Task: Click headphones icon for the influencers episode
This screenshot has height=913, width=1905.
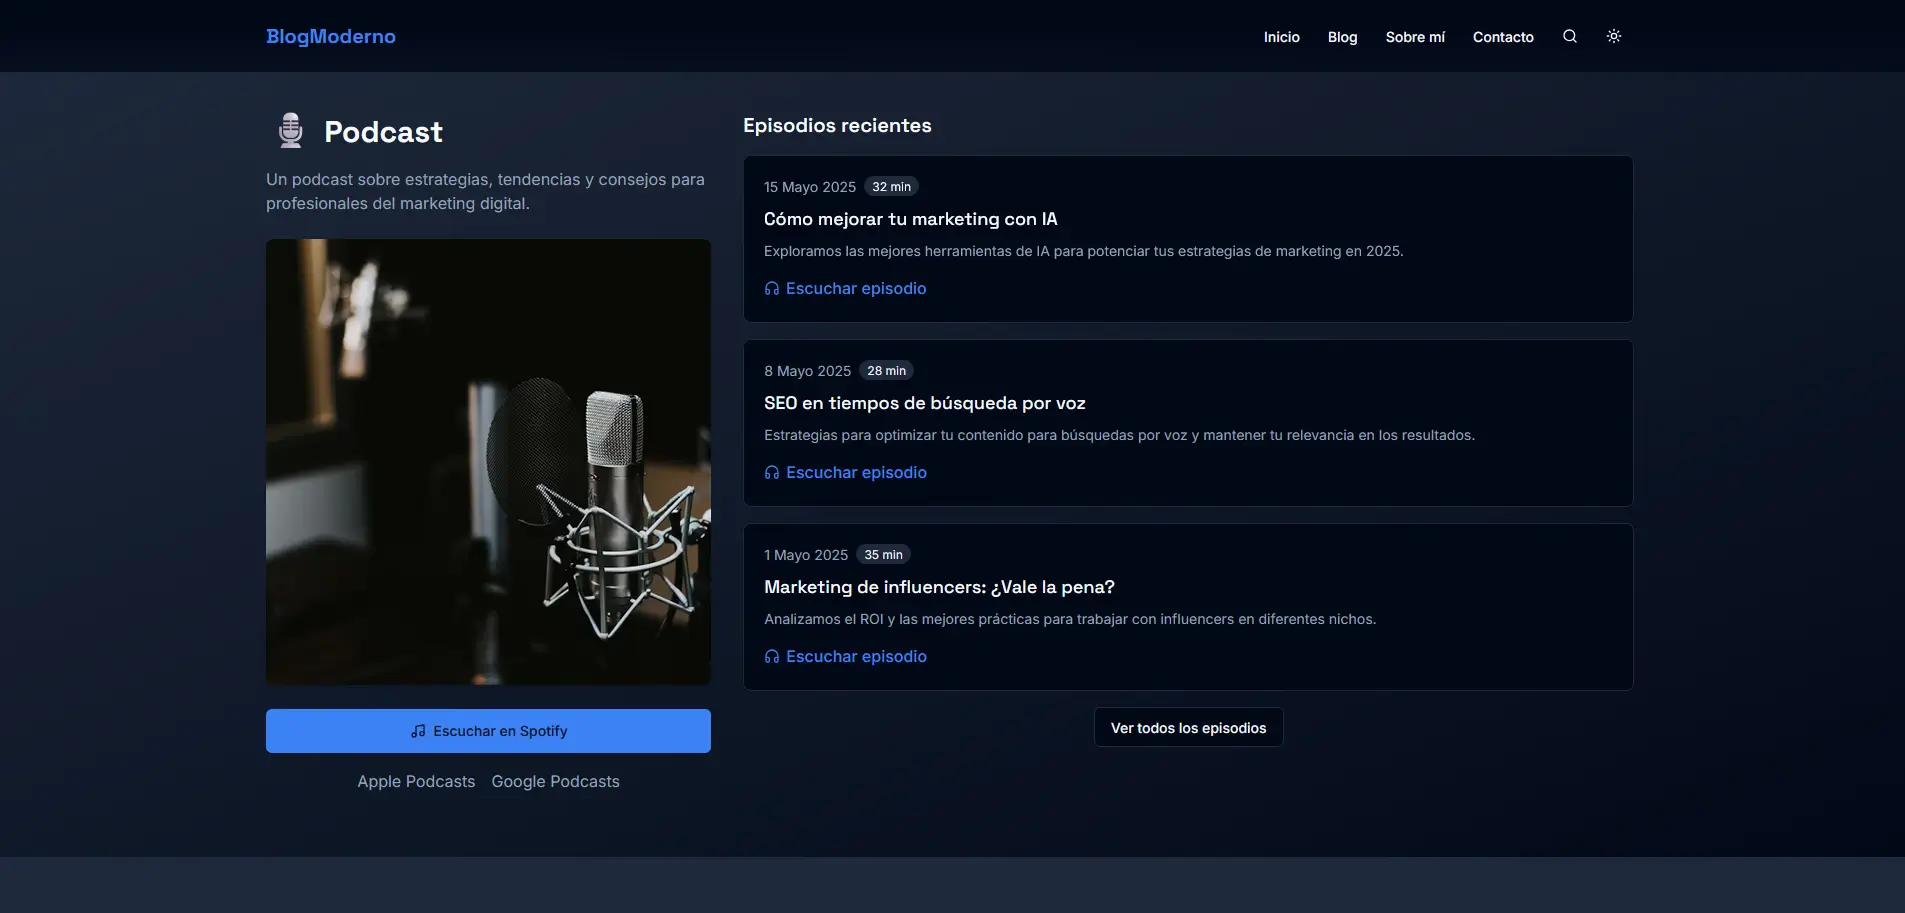Action: point(772,657)
